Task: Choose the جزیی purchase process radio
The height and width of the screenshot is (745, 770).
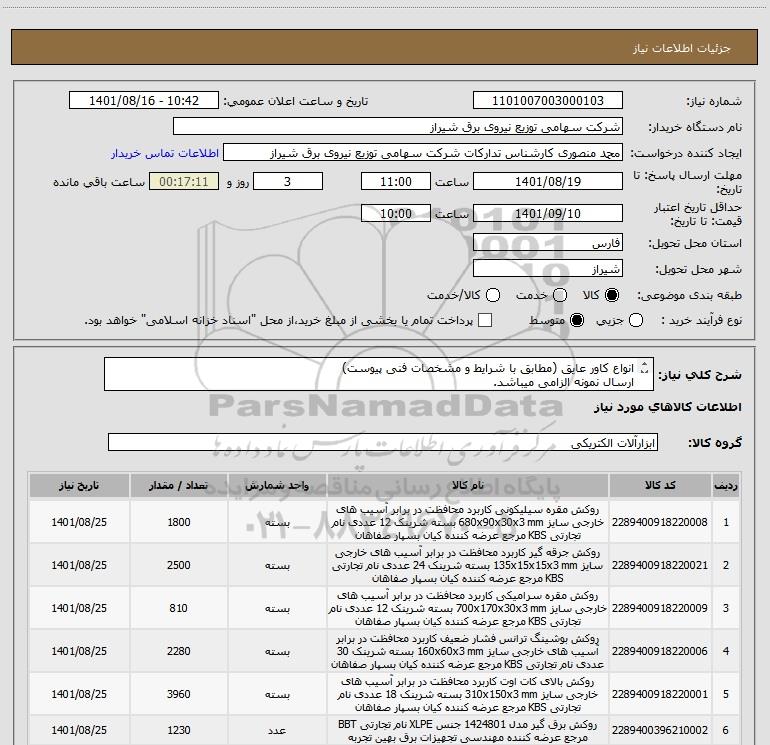Action: 635,320
